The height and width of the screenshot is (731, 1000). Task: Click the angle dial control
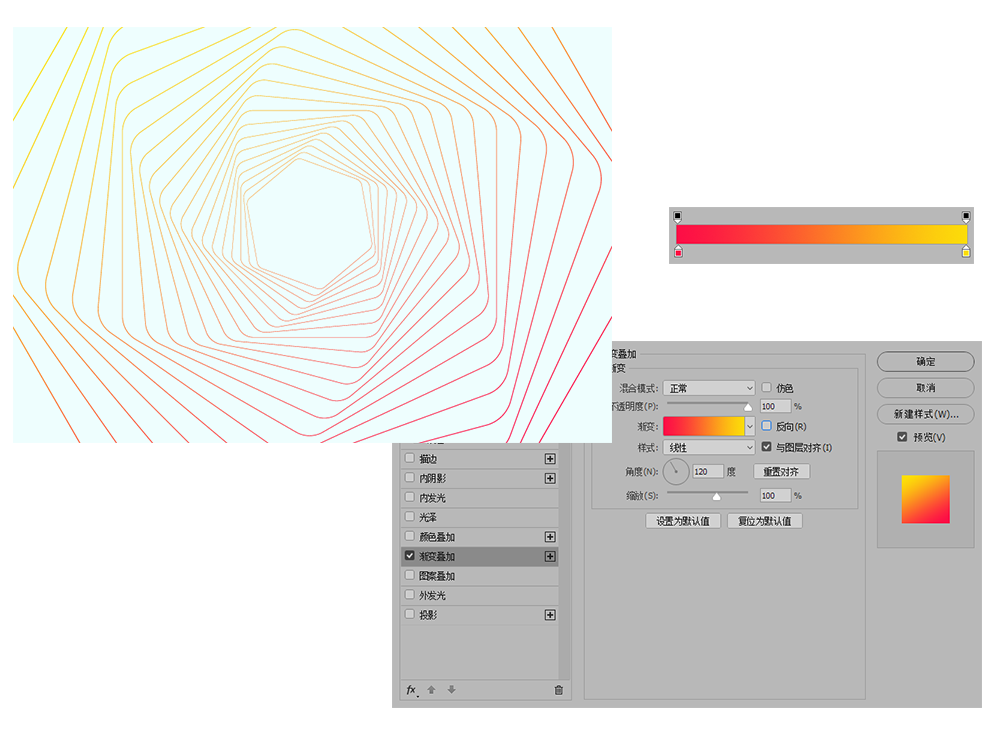click(x=676, y=472)
